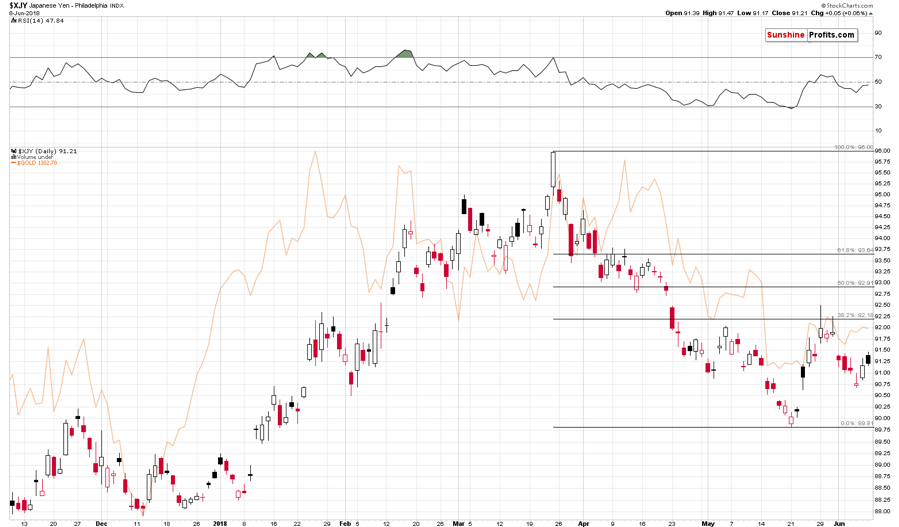Click price axis label 91.50
899x527 pixels.
(882, 350)
